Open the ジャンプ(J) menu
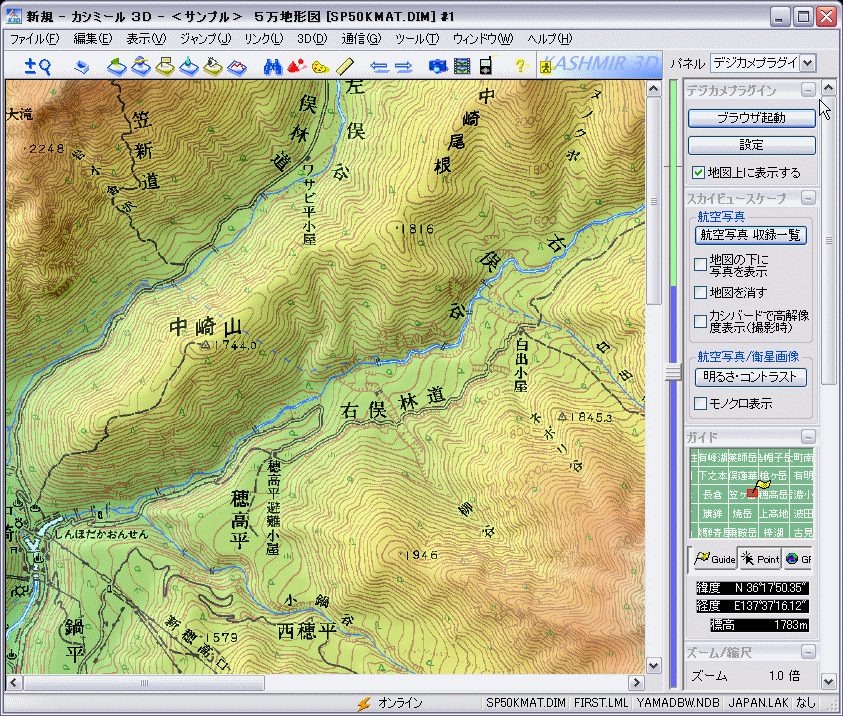Viewport: 843px width, 716px height. tap(205, 39)
